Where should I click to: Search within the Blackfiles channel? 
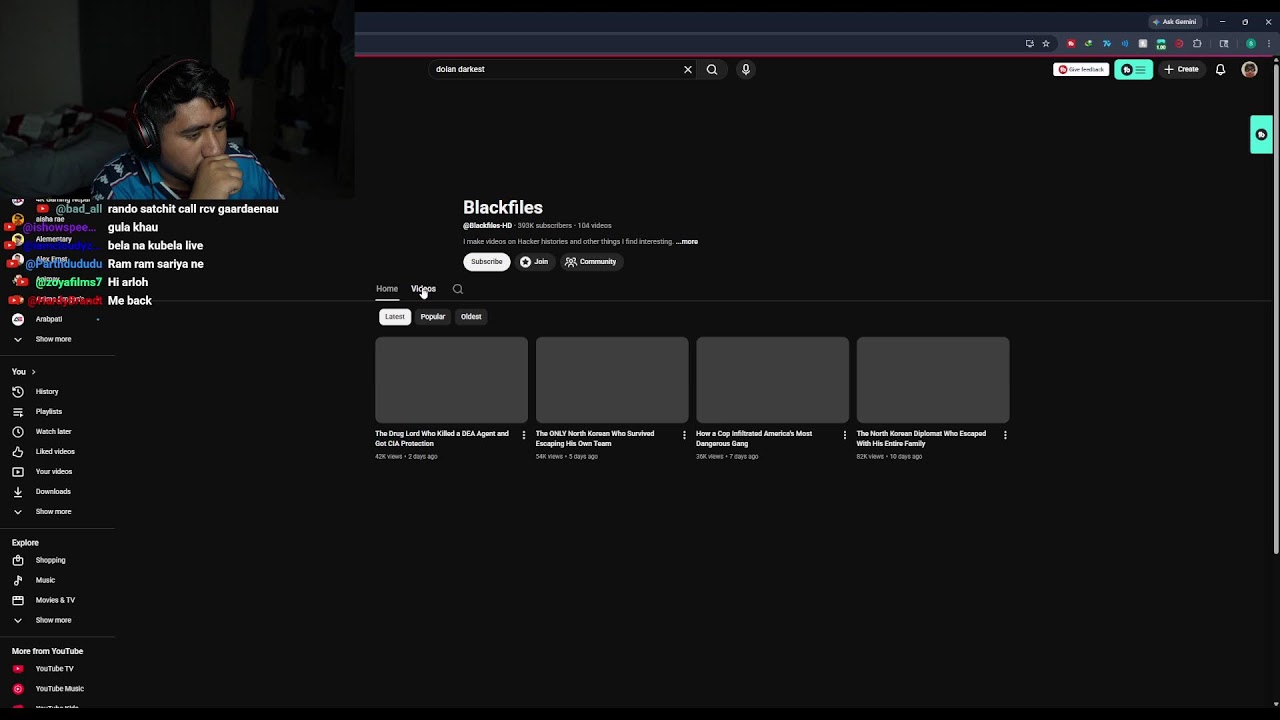(458, 289)
